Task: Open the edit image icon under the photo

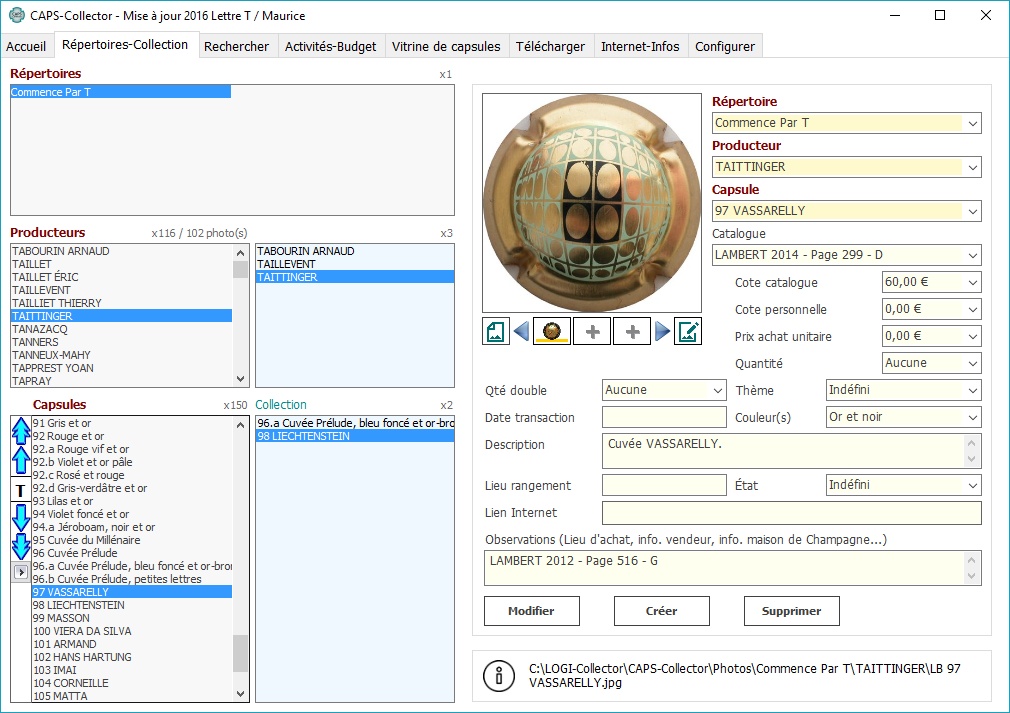Action: tap(688, 332)
